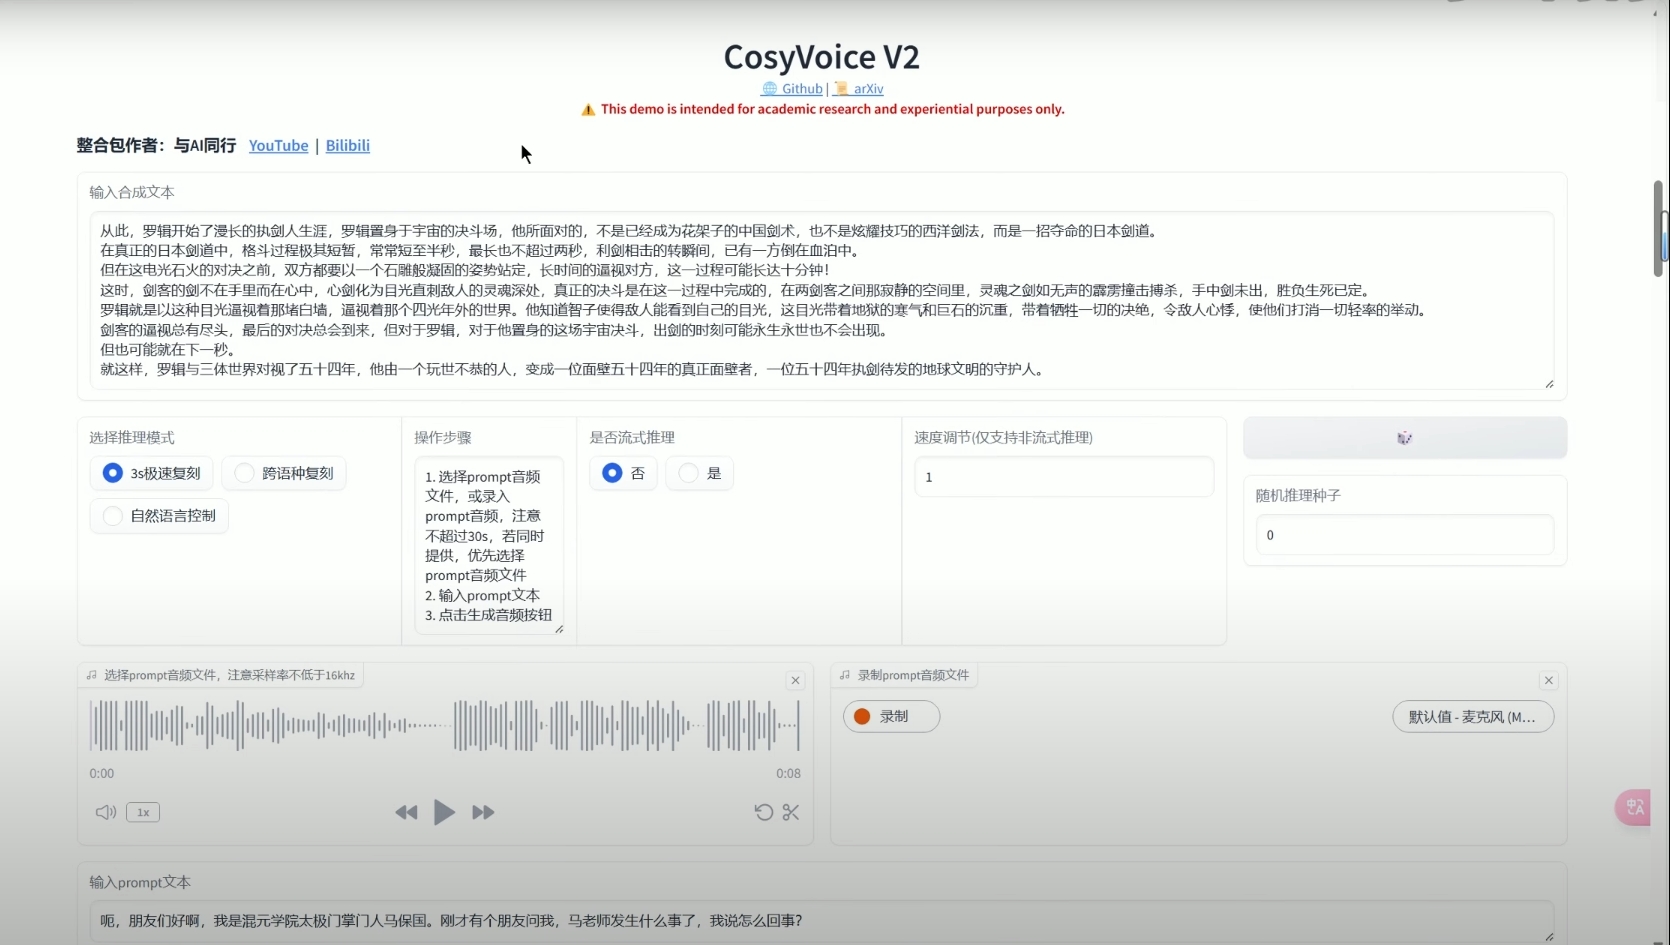Play the prompt audio waveform
Viewport: 1670px width, 945px height.
pyautogui.click(x=443, y=812)
